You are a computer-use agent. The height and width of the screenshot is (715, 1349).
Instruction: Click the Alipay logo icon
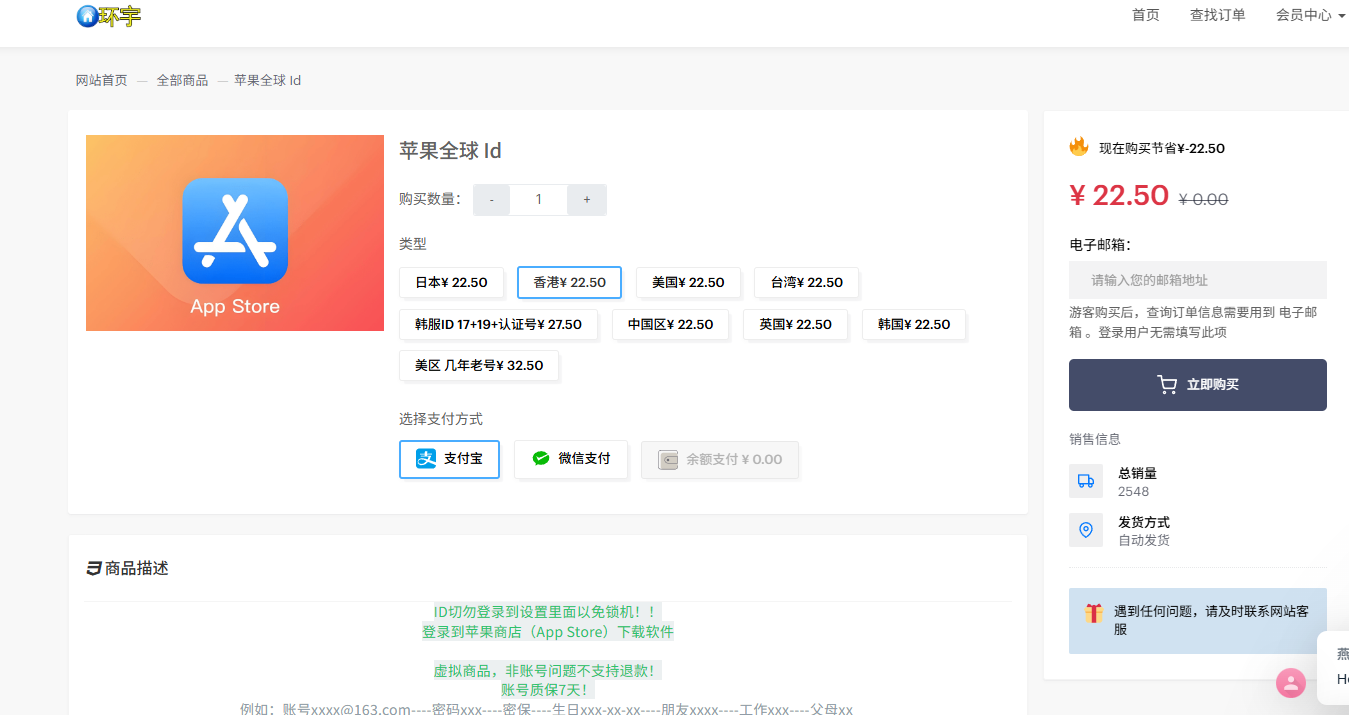click(x=426, y=459)
